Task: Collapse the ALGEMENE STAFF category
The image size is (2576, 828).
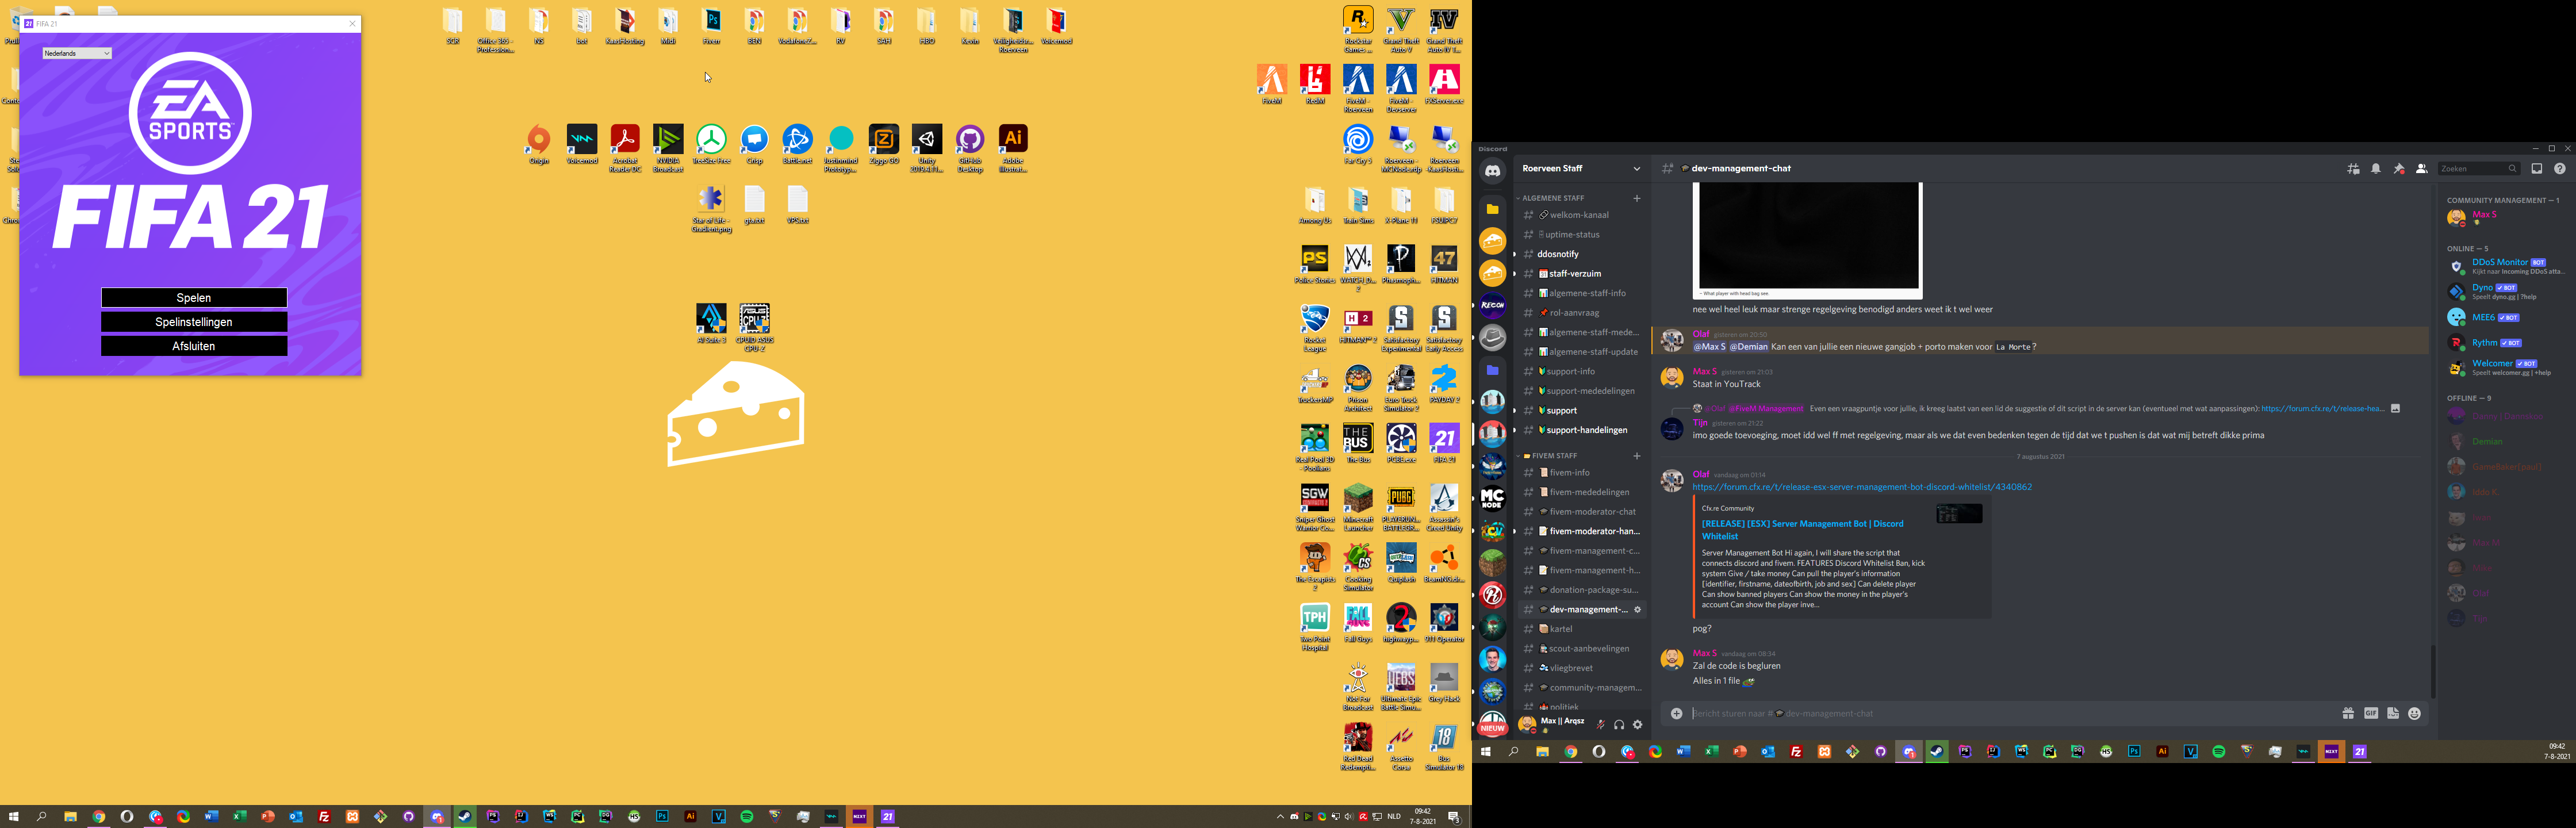Action: pyautogui.click(x=1552, y=198)
